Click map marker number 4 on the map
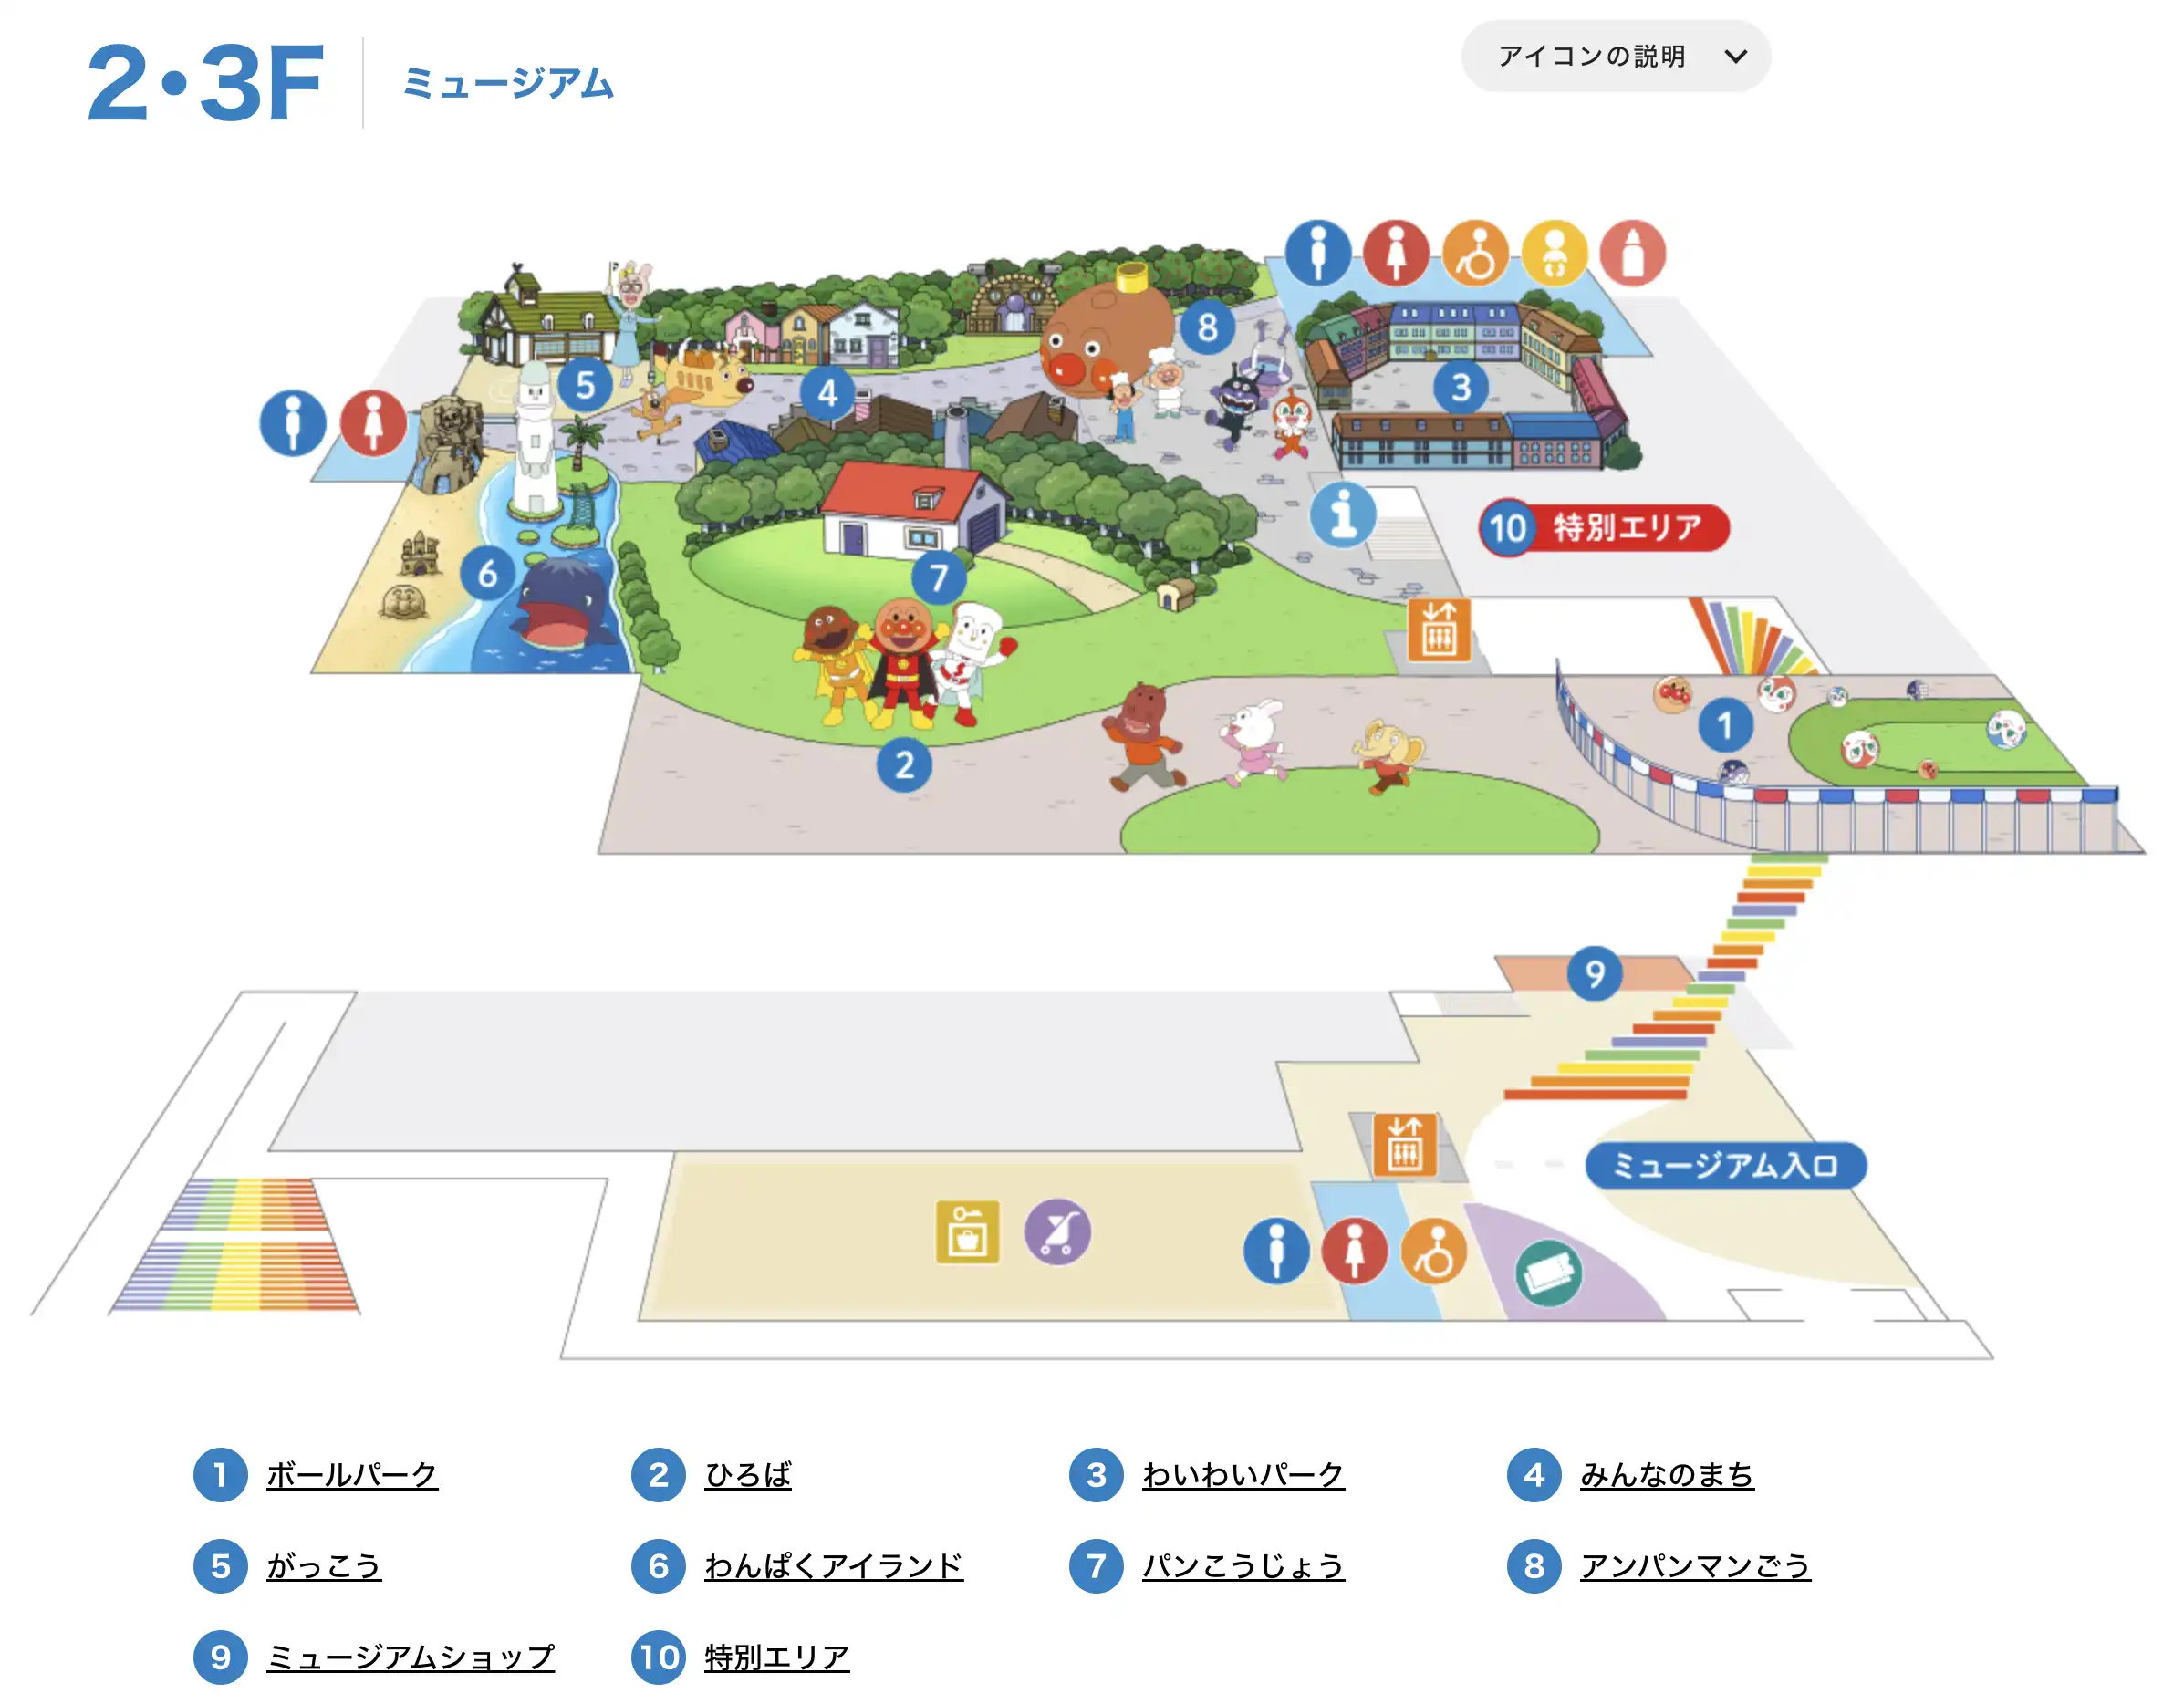 click(827, 393)
